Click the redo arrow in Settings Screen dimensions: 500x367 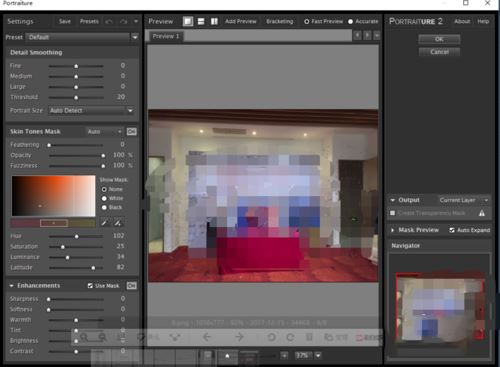pyautogui.click(x=124, y=22)
